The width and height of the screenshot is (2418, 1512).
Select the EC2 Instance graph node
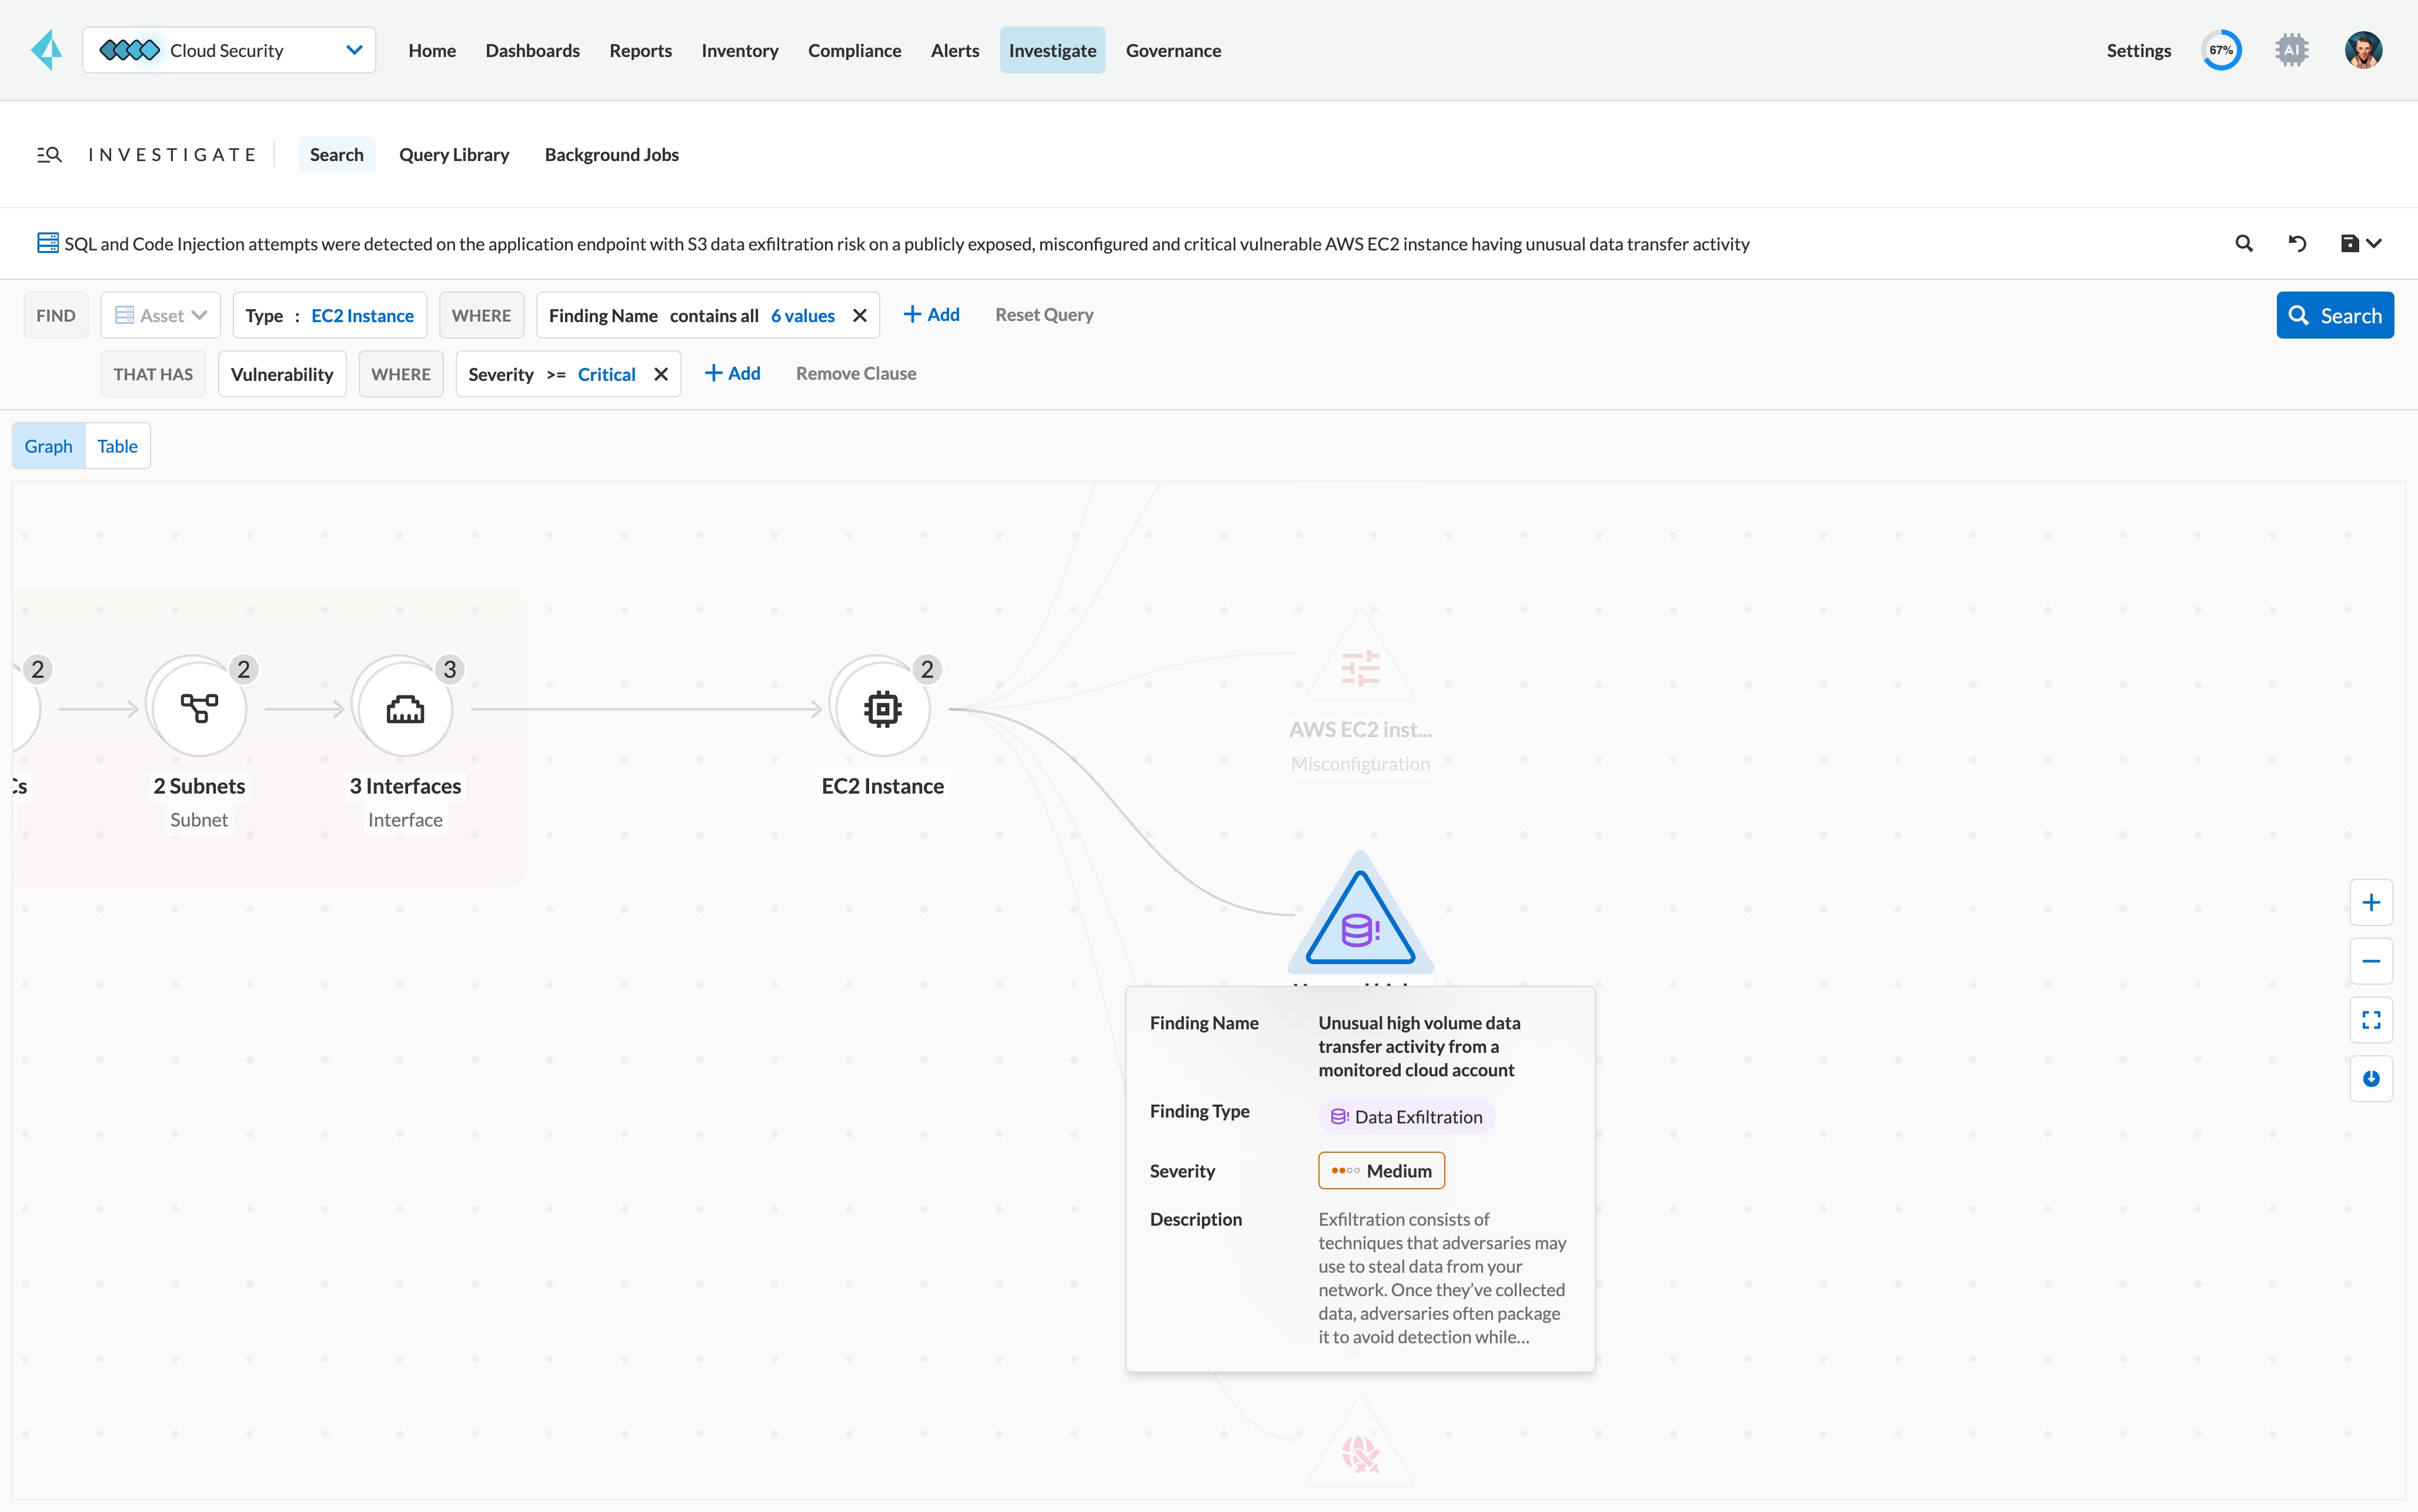882,709
